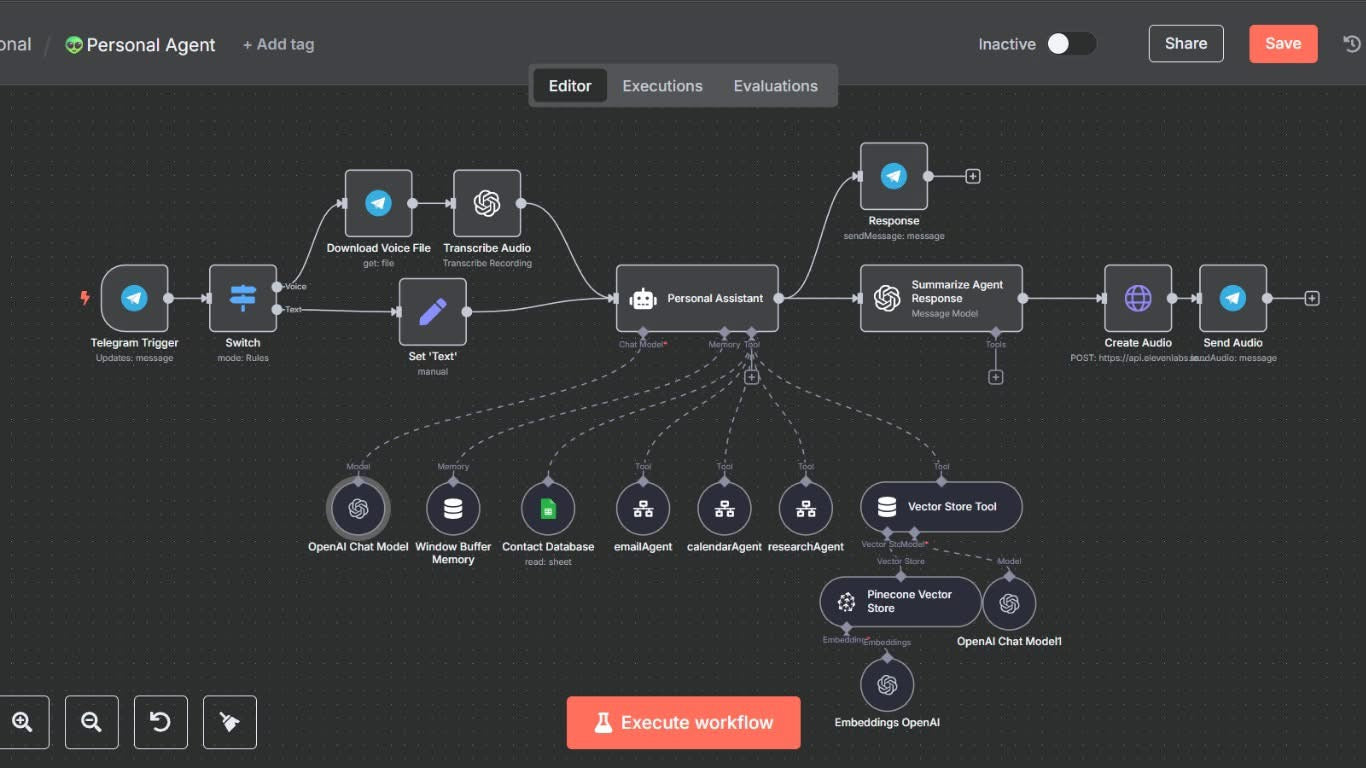Add a tool to Summarize Agent Response
This screenshot has height=768, width=1366.
coord(996,377)
